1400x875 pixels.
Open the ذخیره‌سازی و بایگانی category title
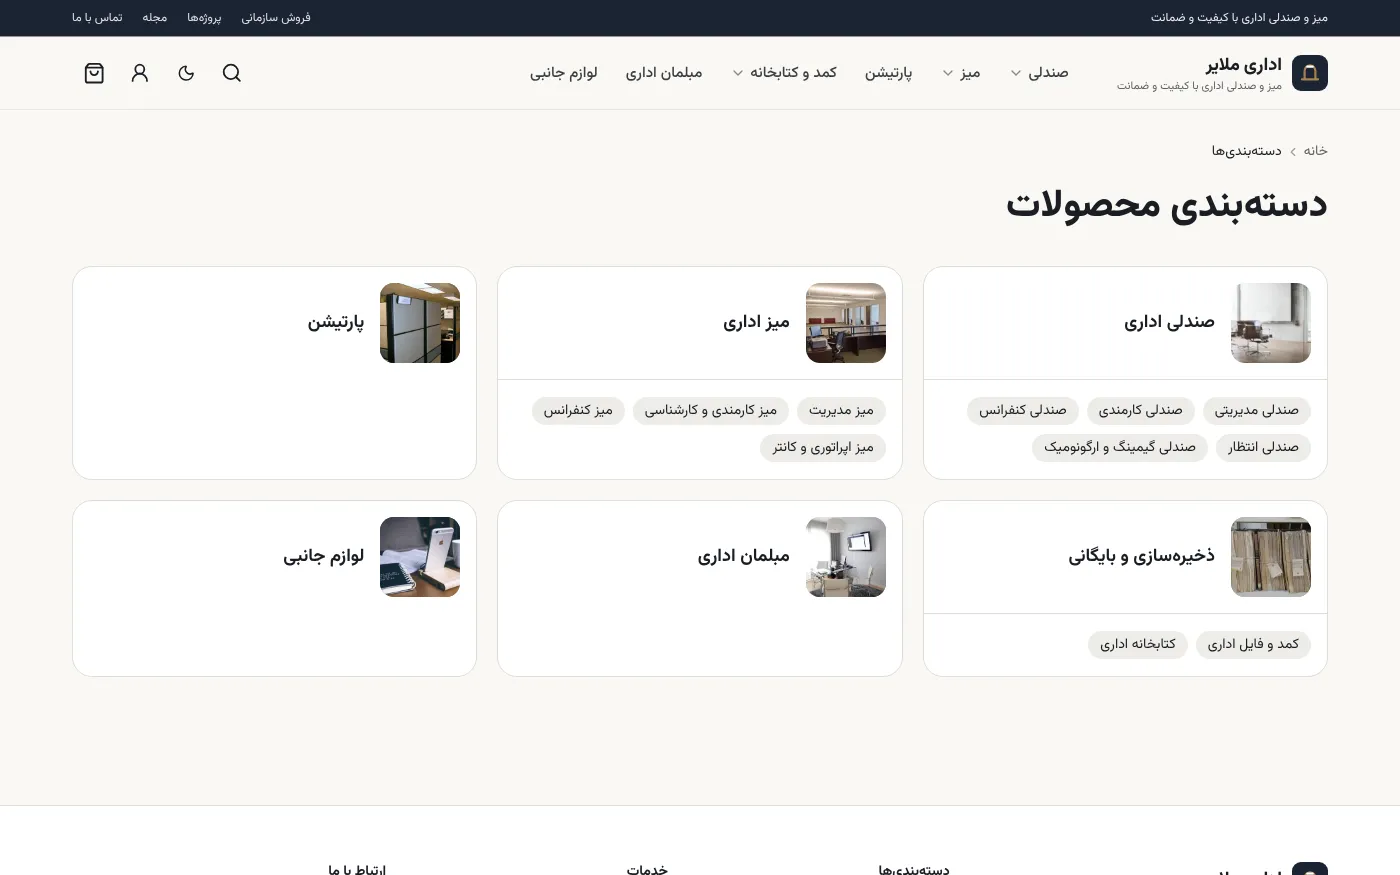(1142, 556)
